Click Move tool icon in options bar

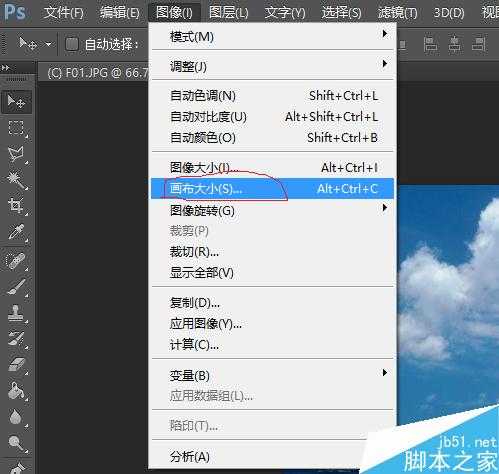(27, 43)
